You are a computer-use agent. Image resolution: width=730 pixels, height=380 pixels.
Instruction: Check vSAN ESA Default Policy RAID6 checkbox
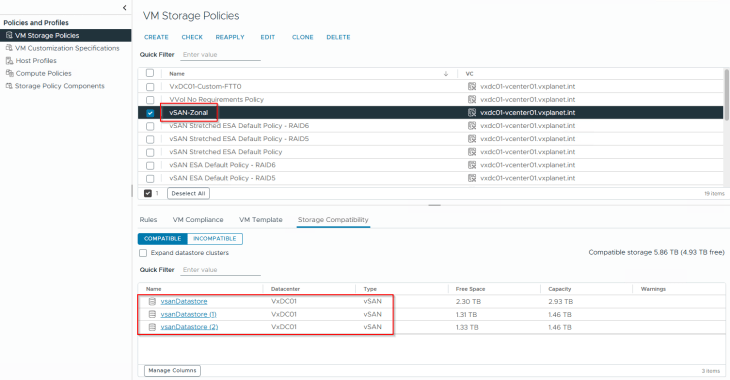(x=150, y=165)
